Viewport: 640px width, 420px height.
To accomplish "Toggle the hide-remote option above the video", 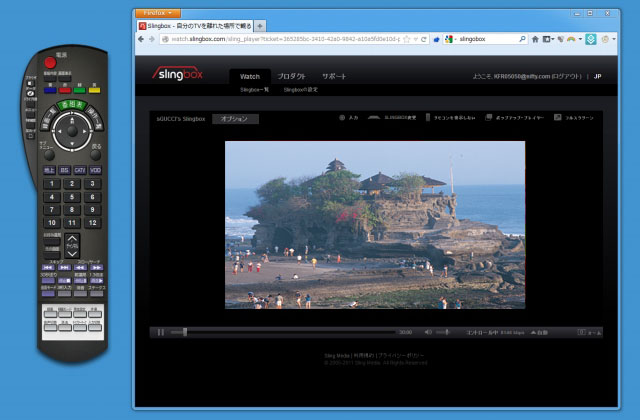I will pyautogui.click(x=451, y=118).
